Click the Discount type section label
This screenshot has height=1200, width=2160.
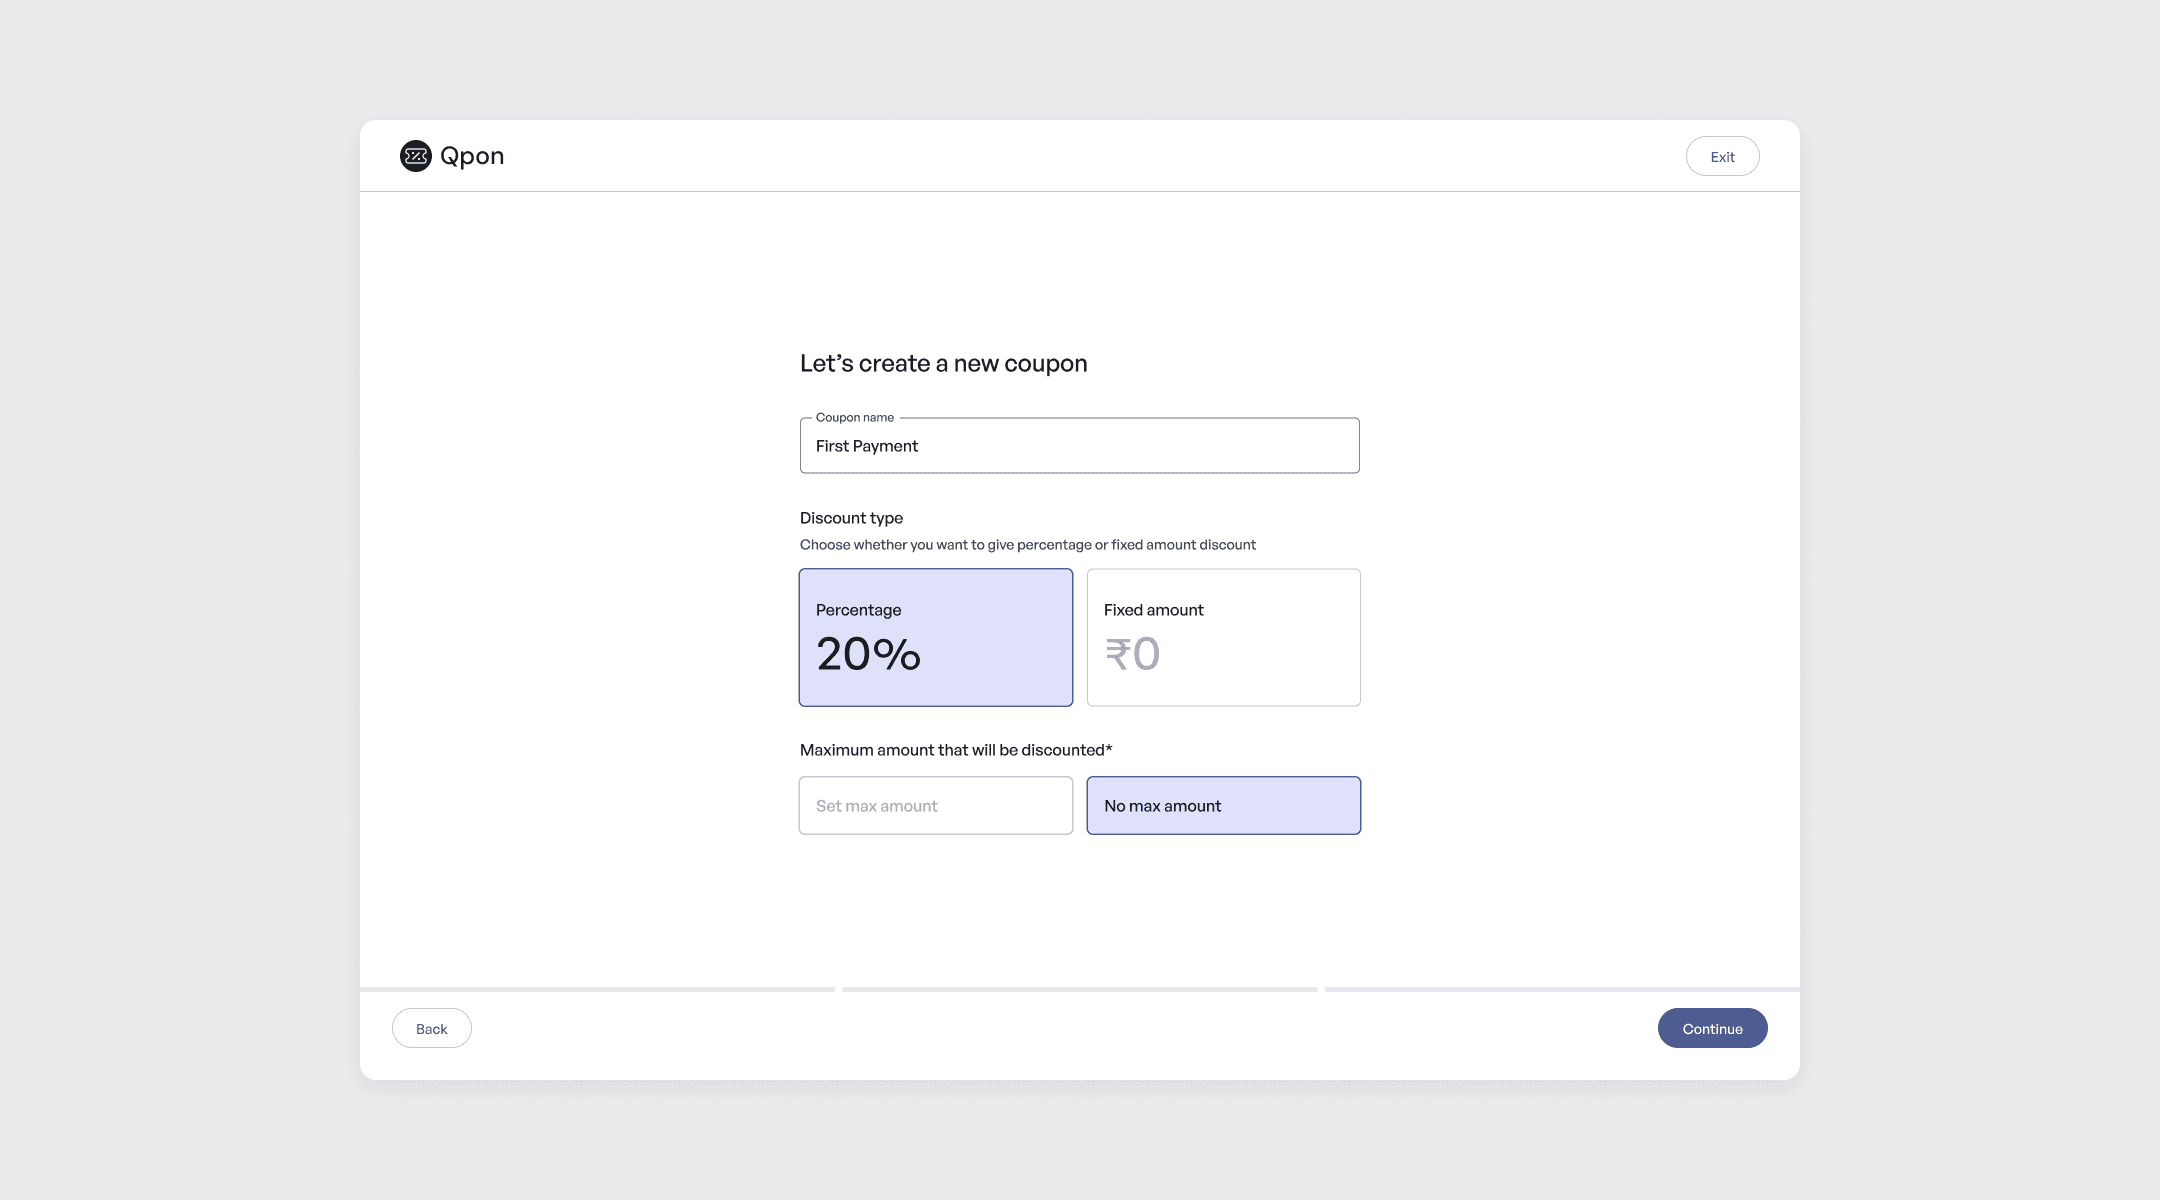(851, 518)
